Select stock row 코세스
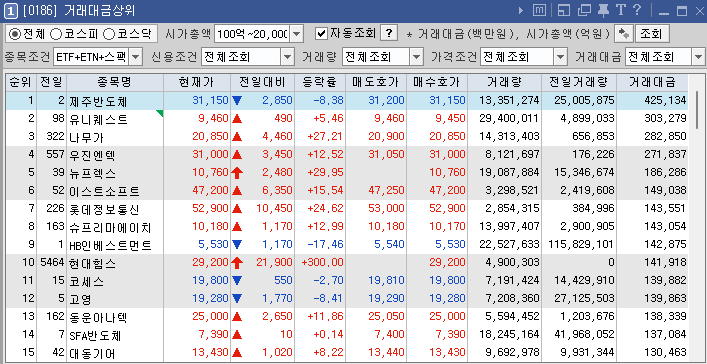The width and height of the screenshot is (707, 364). click(347, 281)
